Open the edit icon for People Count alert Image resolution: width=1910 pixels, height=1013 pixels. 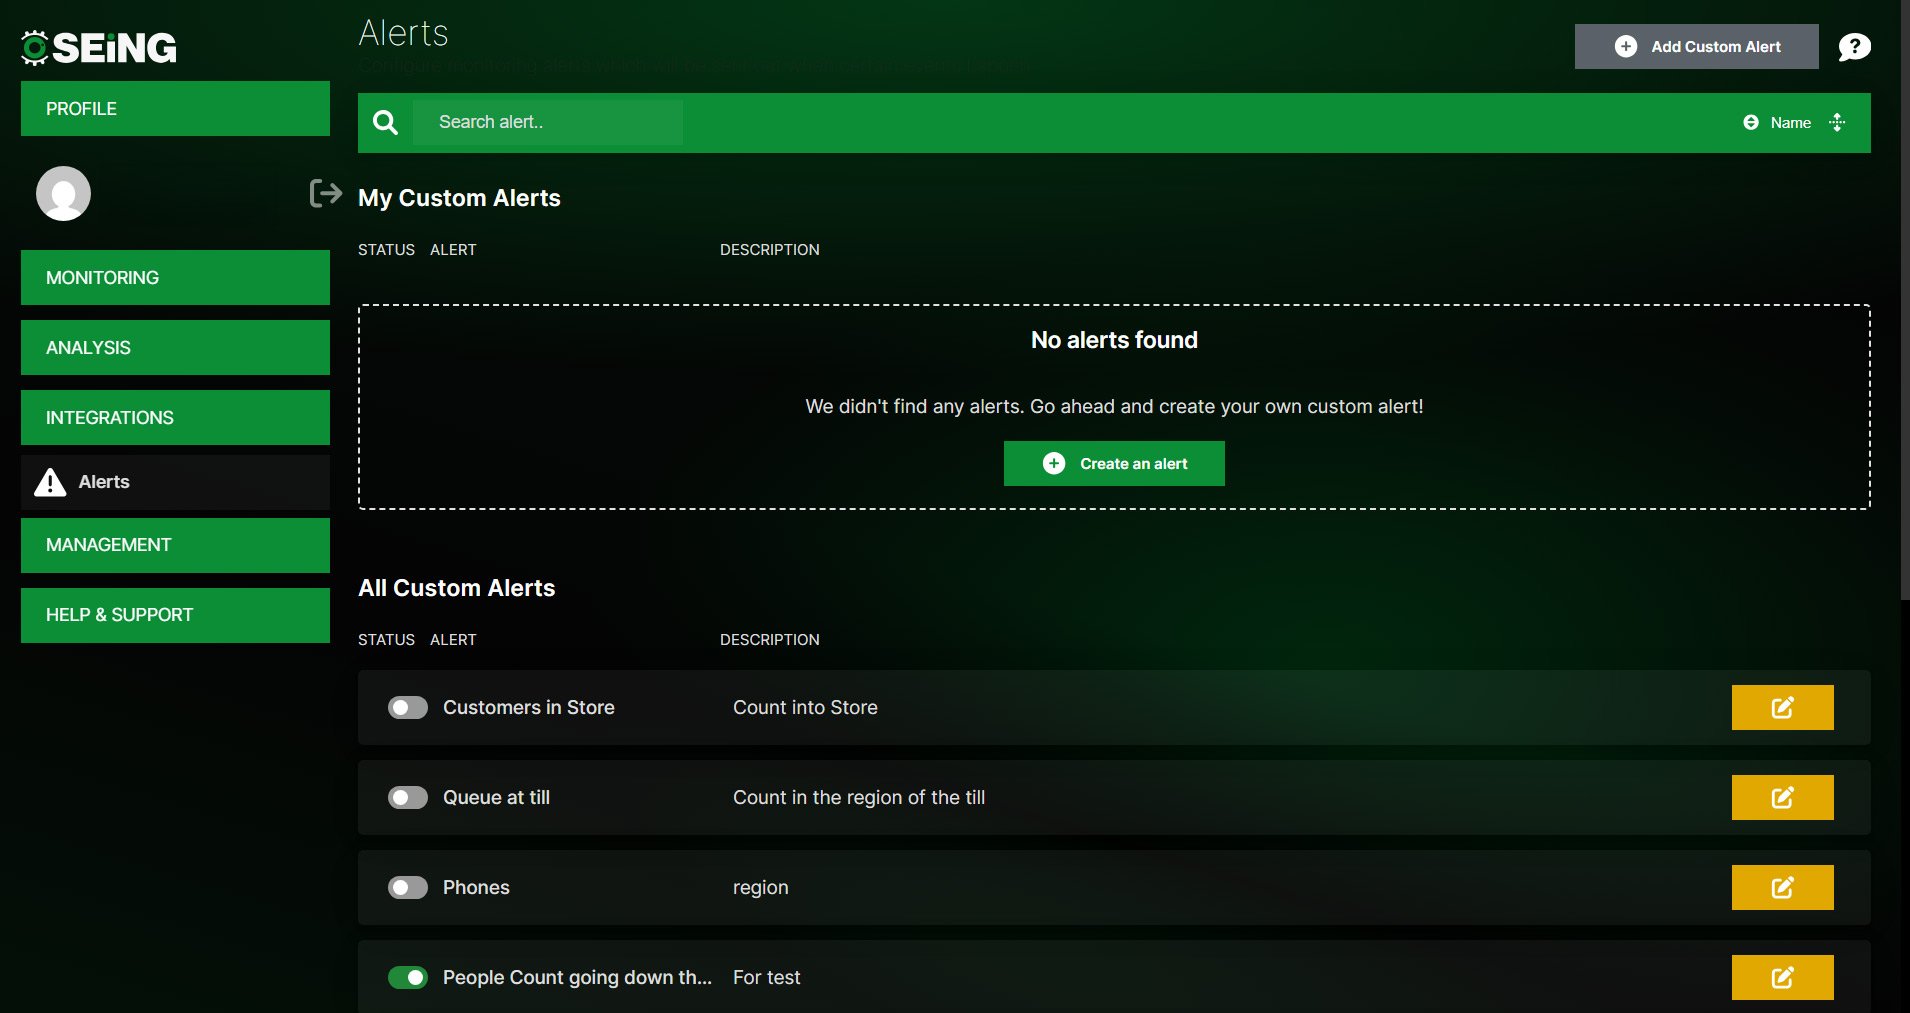click(x=1782, y=977)
